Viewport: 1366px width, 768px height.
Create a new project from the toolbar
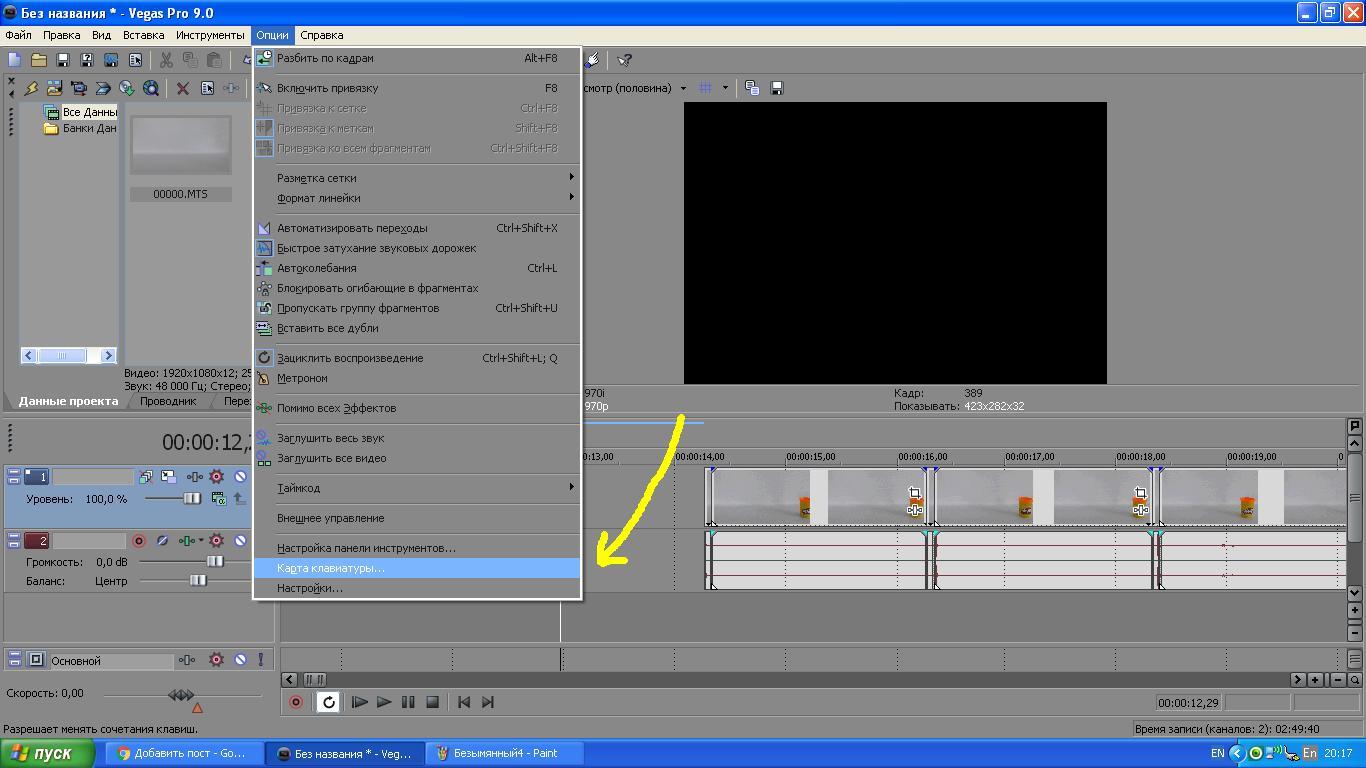click(15, 61)
